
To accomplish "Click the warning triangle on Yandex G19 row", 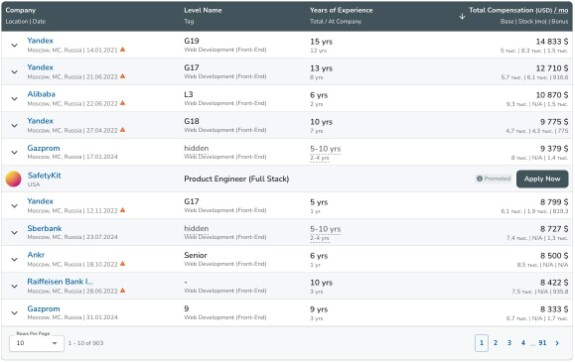I will [x=122, y=49].
